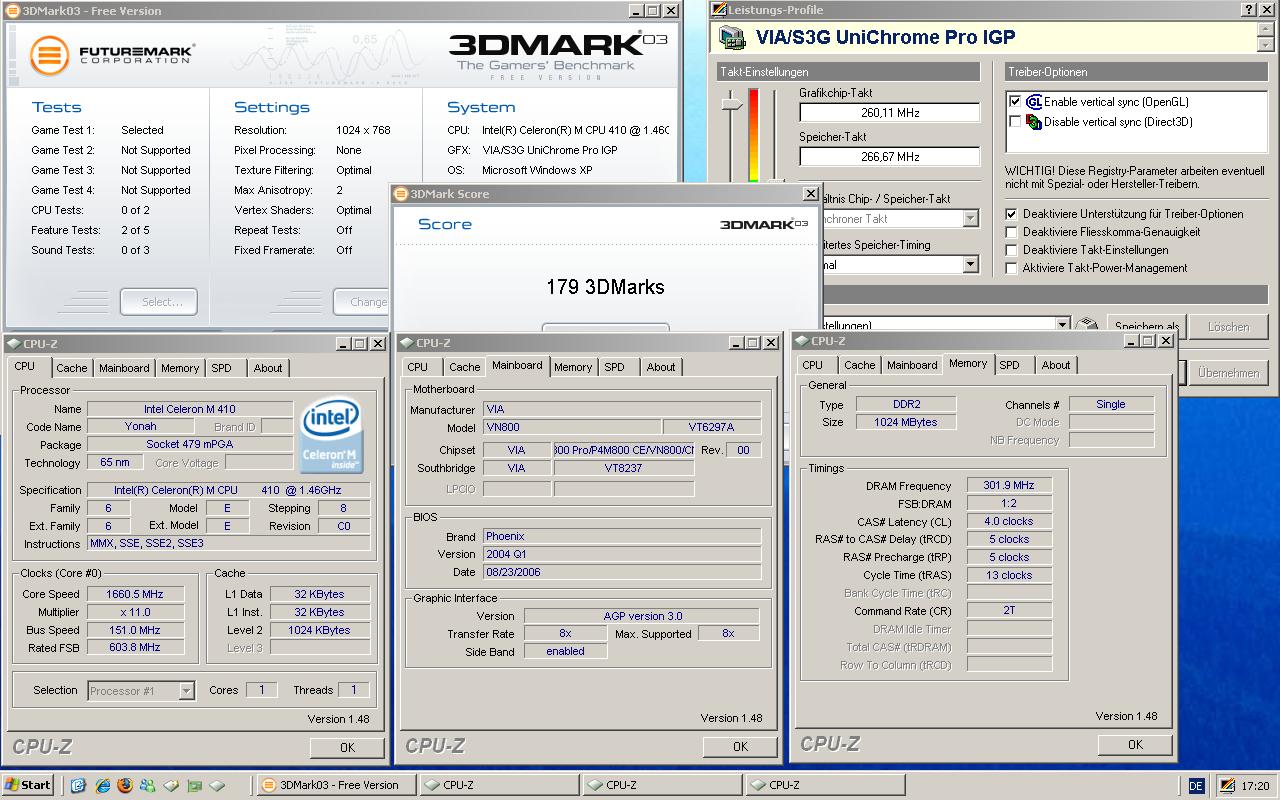Open the Synchroner Takt dropdown
This screenshot has width=1280, height=800.
tap(970, 219)
